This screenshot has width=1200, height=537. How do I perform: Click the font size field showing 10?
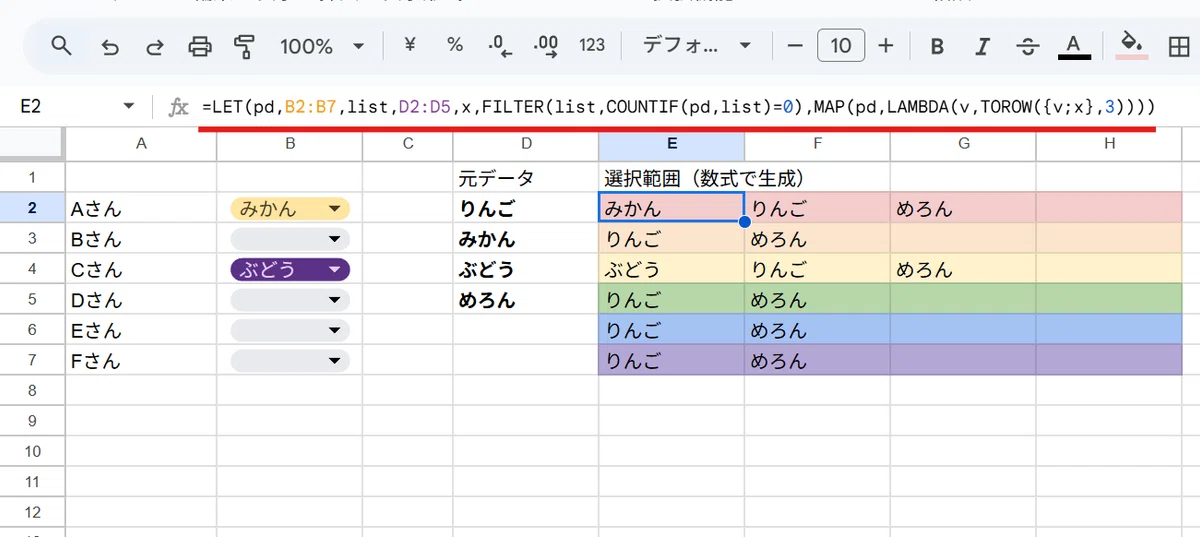pos(841,45)
